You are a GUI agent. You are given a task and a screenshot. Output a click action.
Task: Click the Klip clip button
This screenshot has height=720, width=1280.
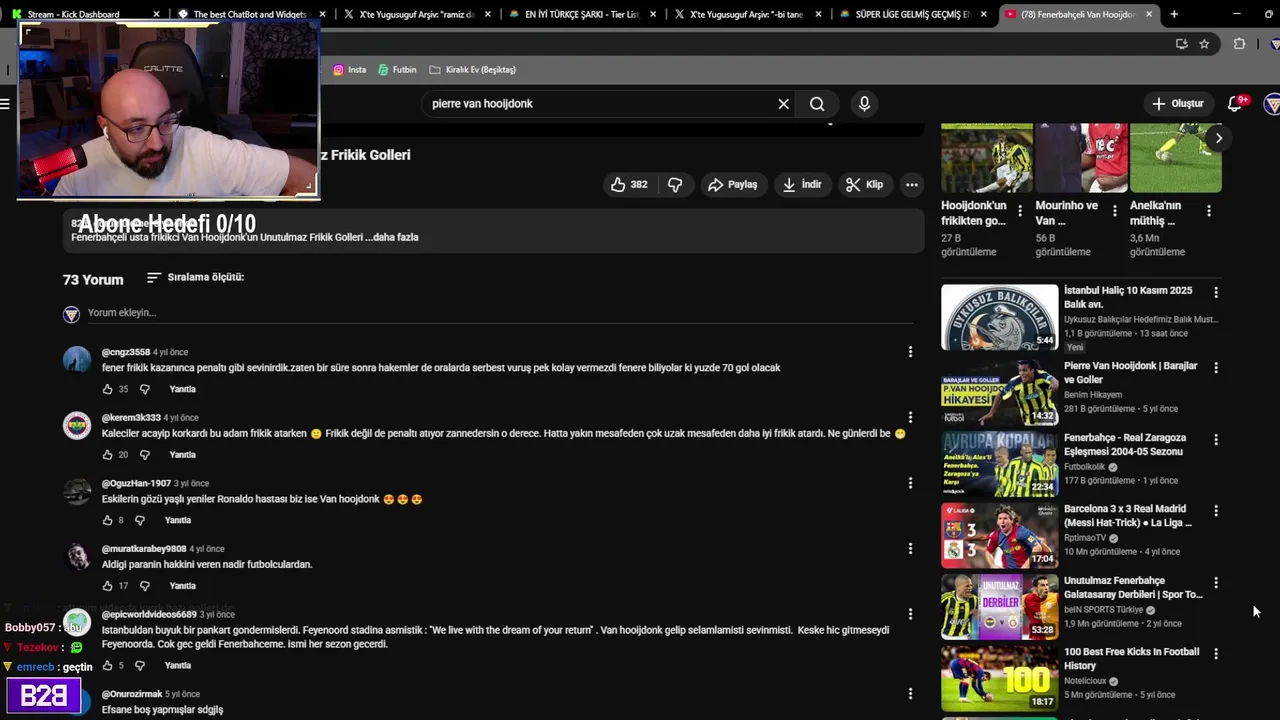[x=864, y=185]
